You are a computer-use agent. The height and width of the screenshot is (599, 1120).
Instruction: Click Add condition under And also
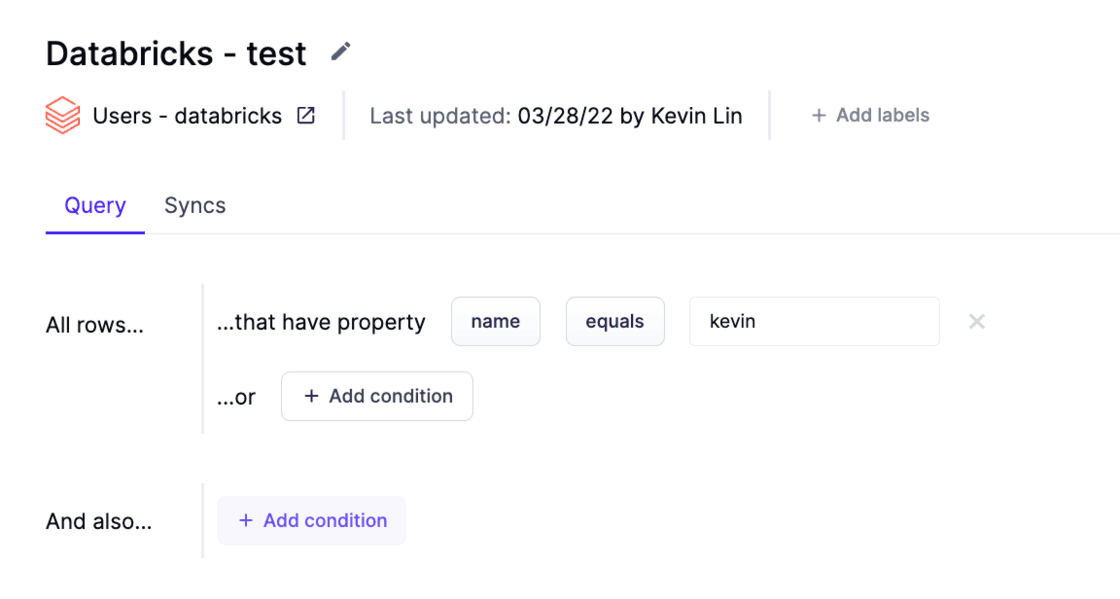click(x=312, y=521)
